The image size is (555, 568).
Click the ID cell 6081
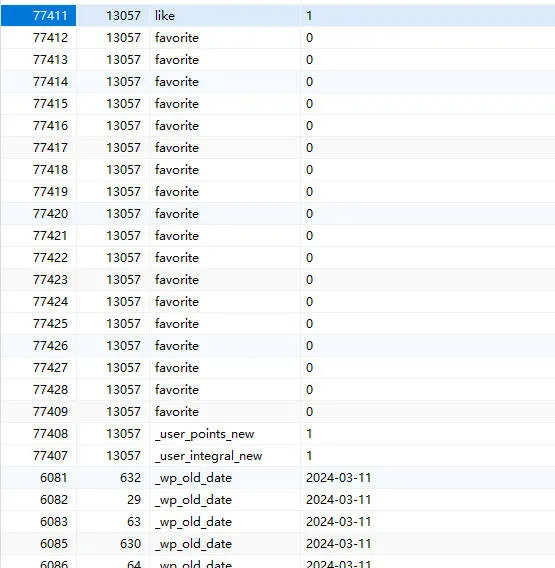[38, 478]
